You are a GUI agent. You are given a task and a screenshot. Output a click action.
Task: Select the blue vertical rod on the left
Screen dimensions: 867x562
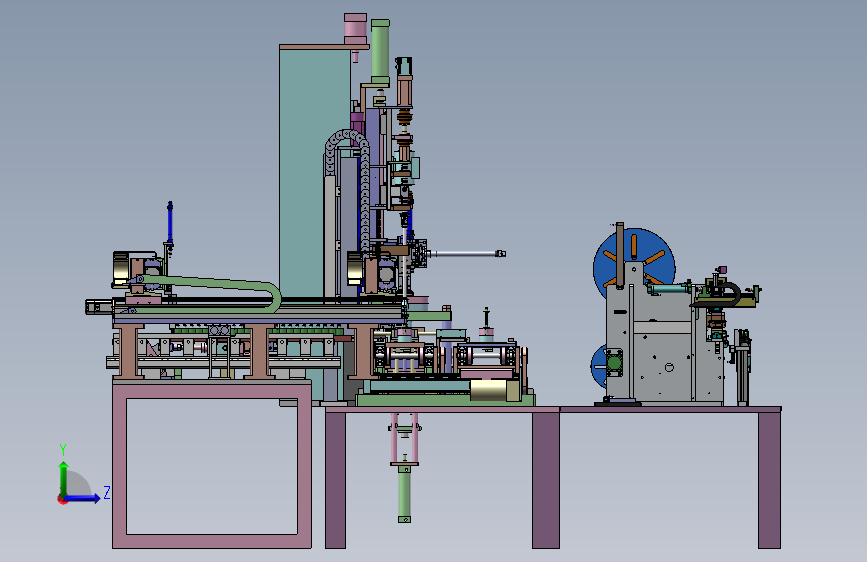170,224
